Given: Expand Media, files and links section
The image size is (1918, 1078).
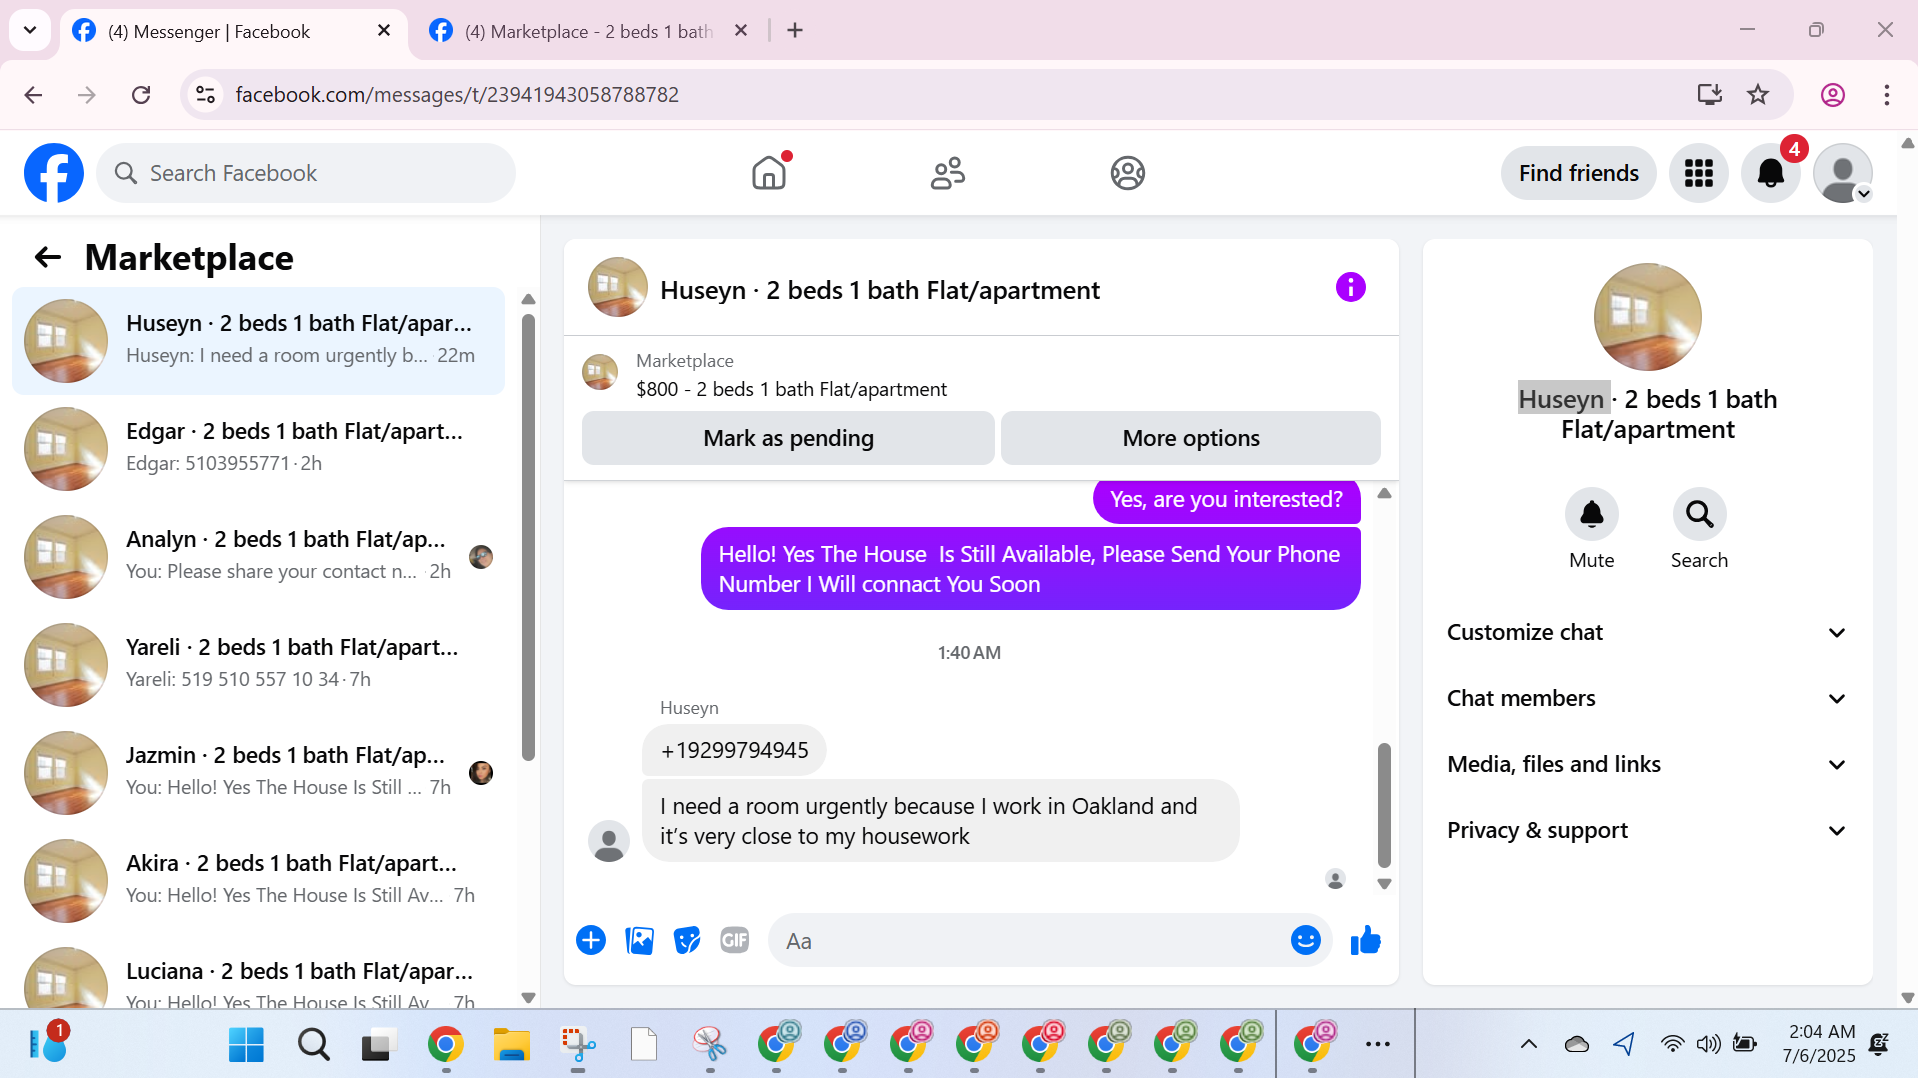Looking at the screenshot, I should (x=1646, y=764).
